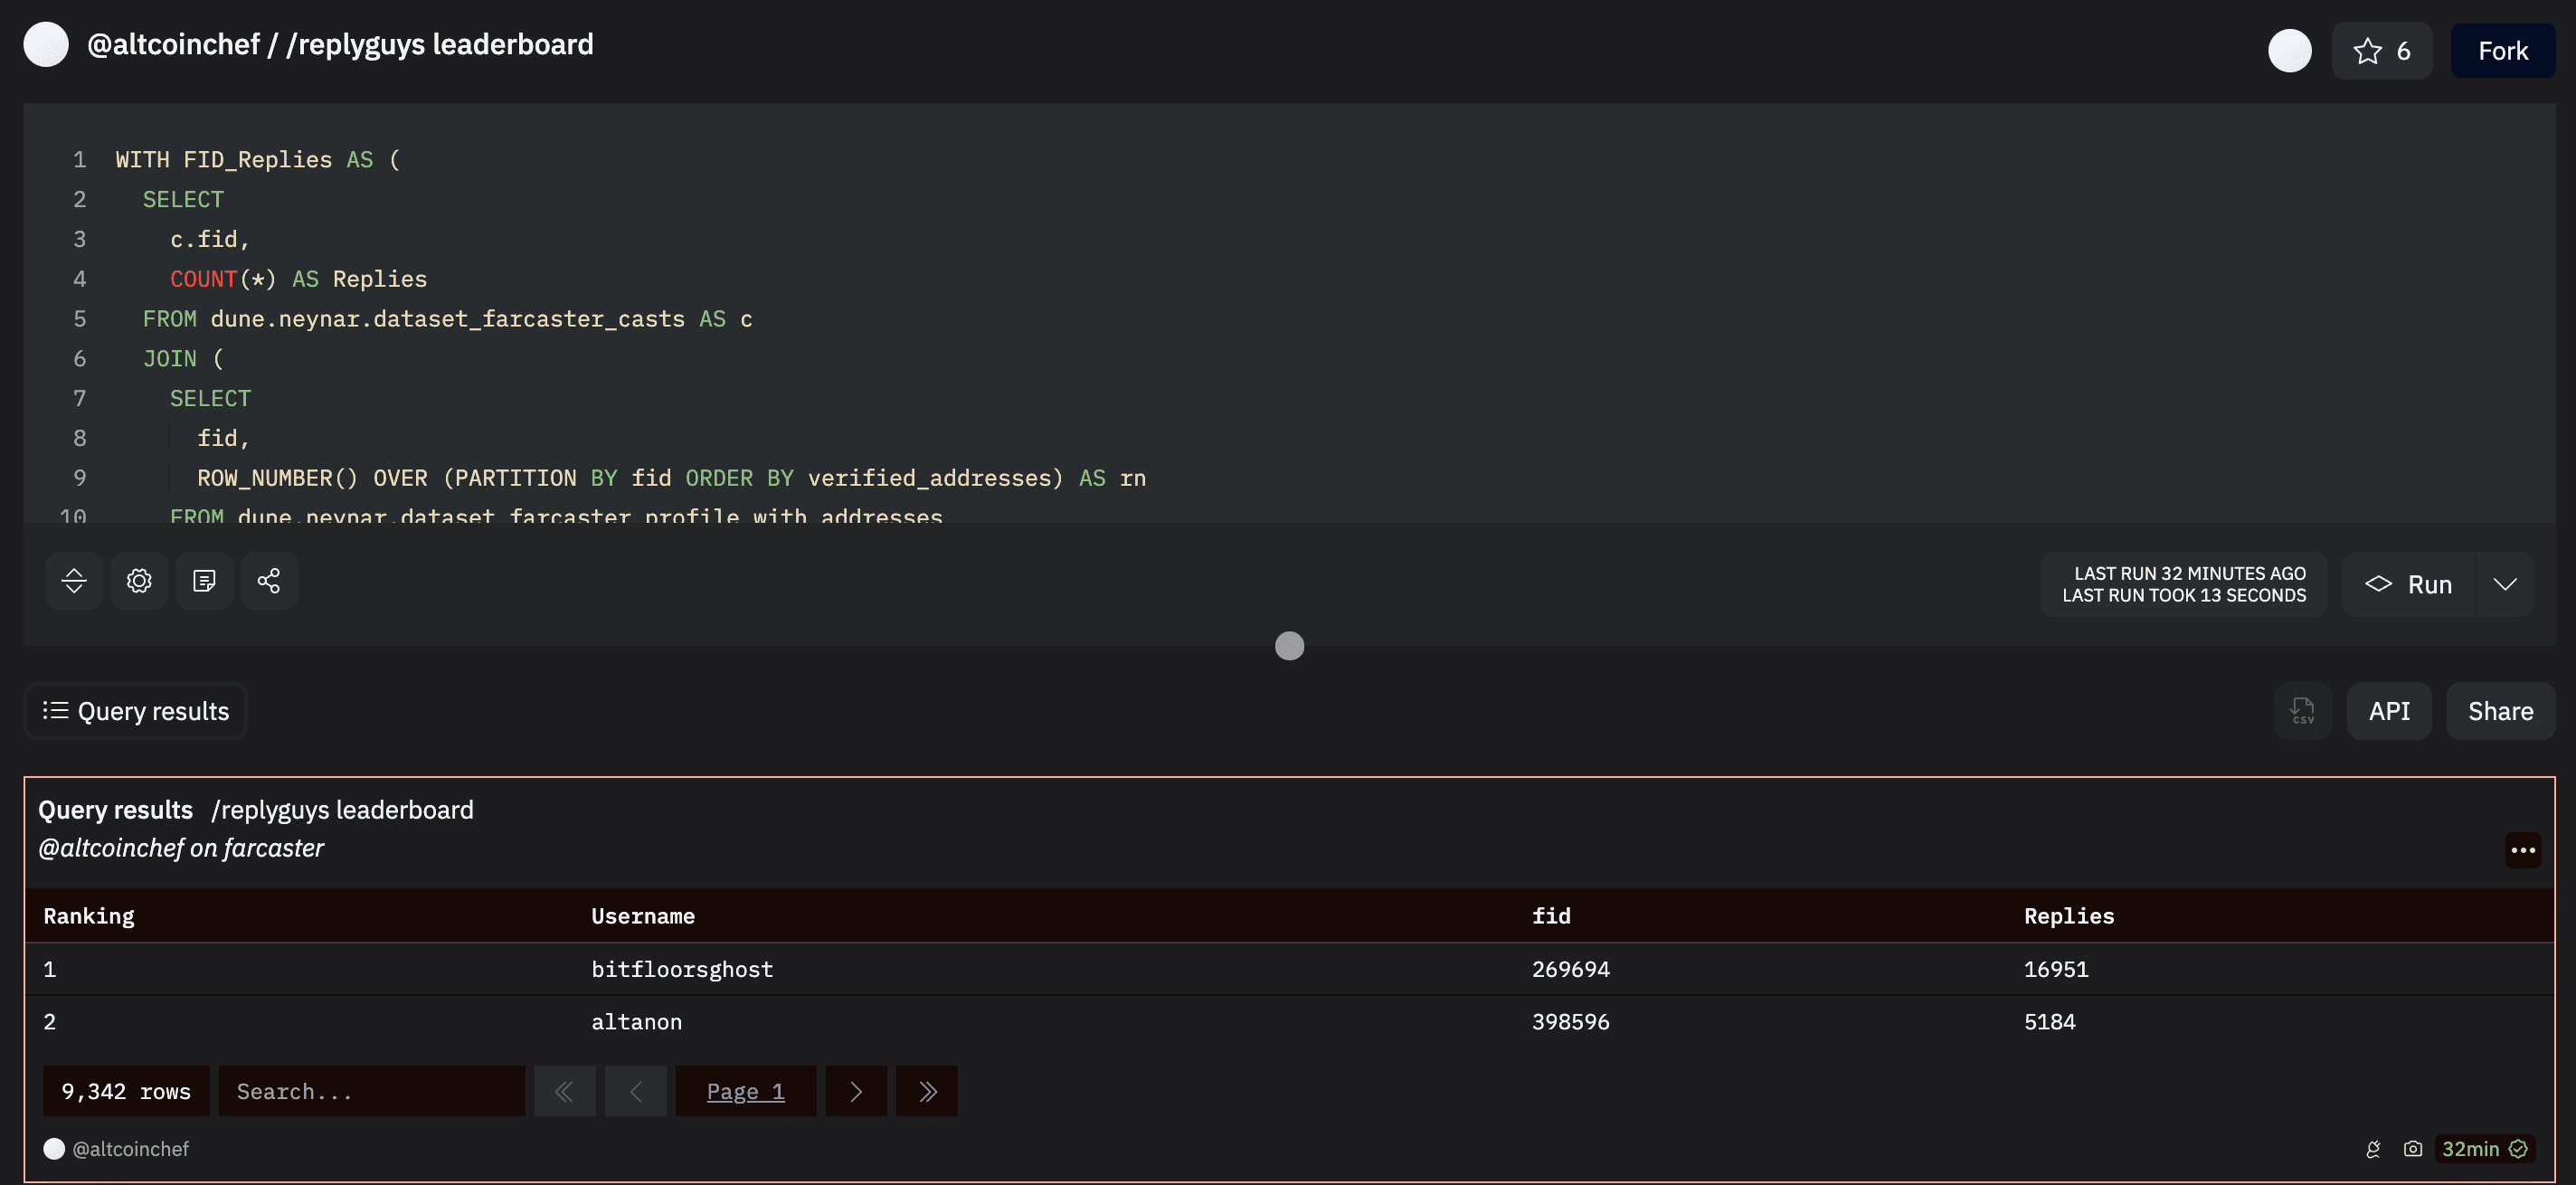Place cursor on COUNT(*) AS Replies line
This screenshot has height=1185, width=2576.
(298, 279)
